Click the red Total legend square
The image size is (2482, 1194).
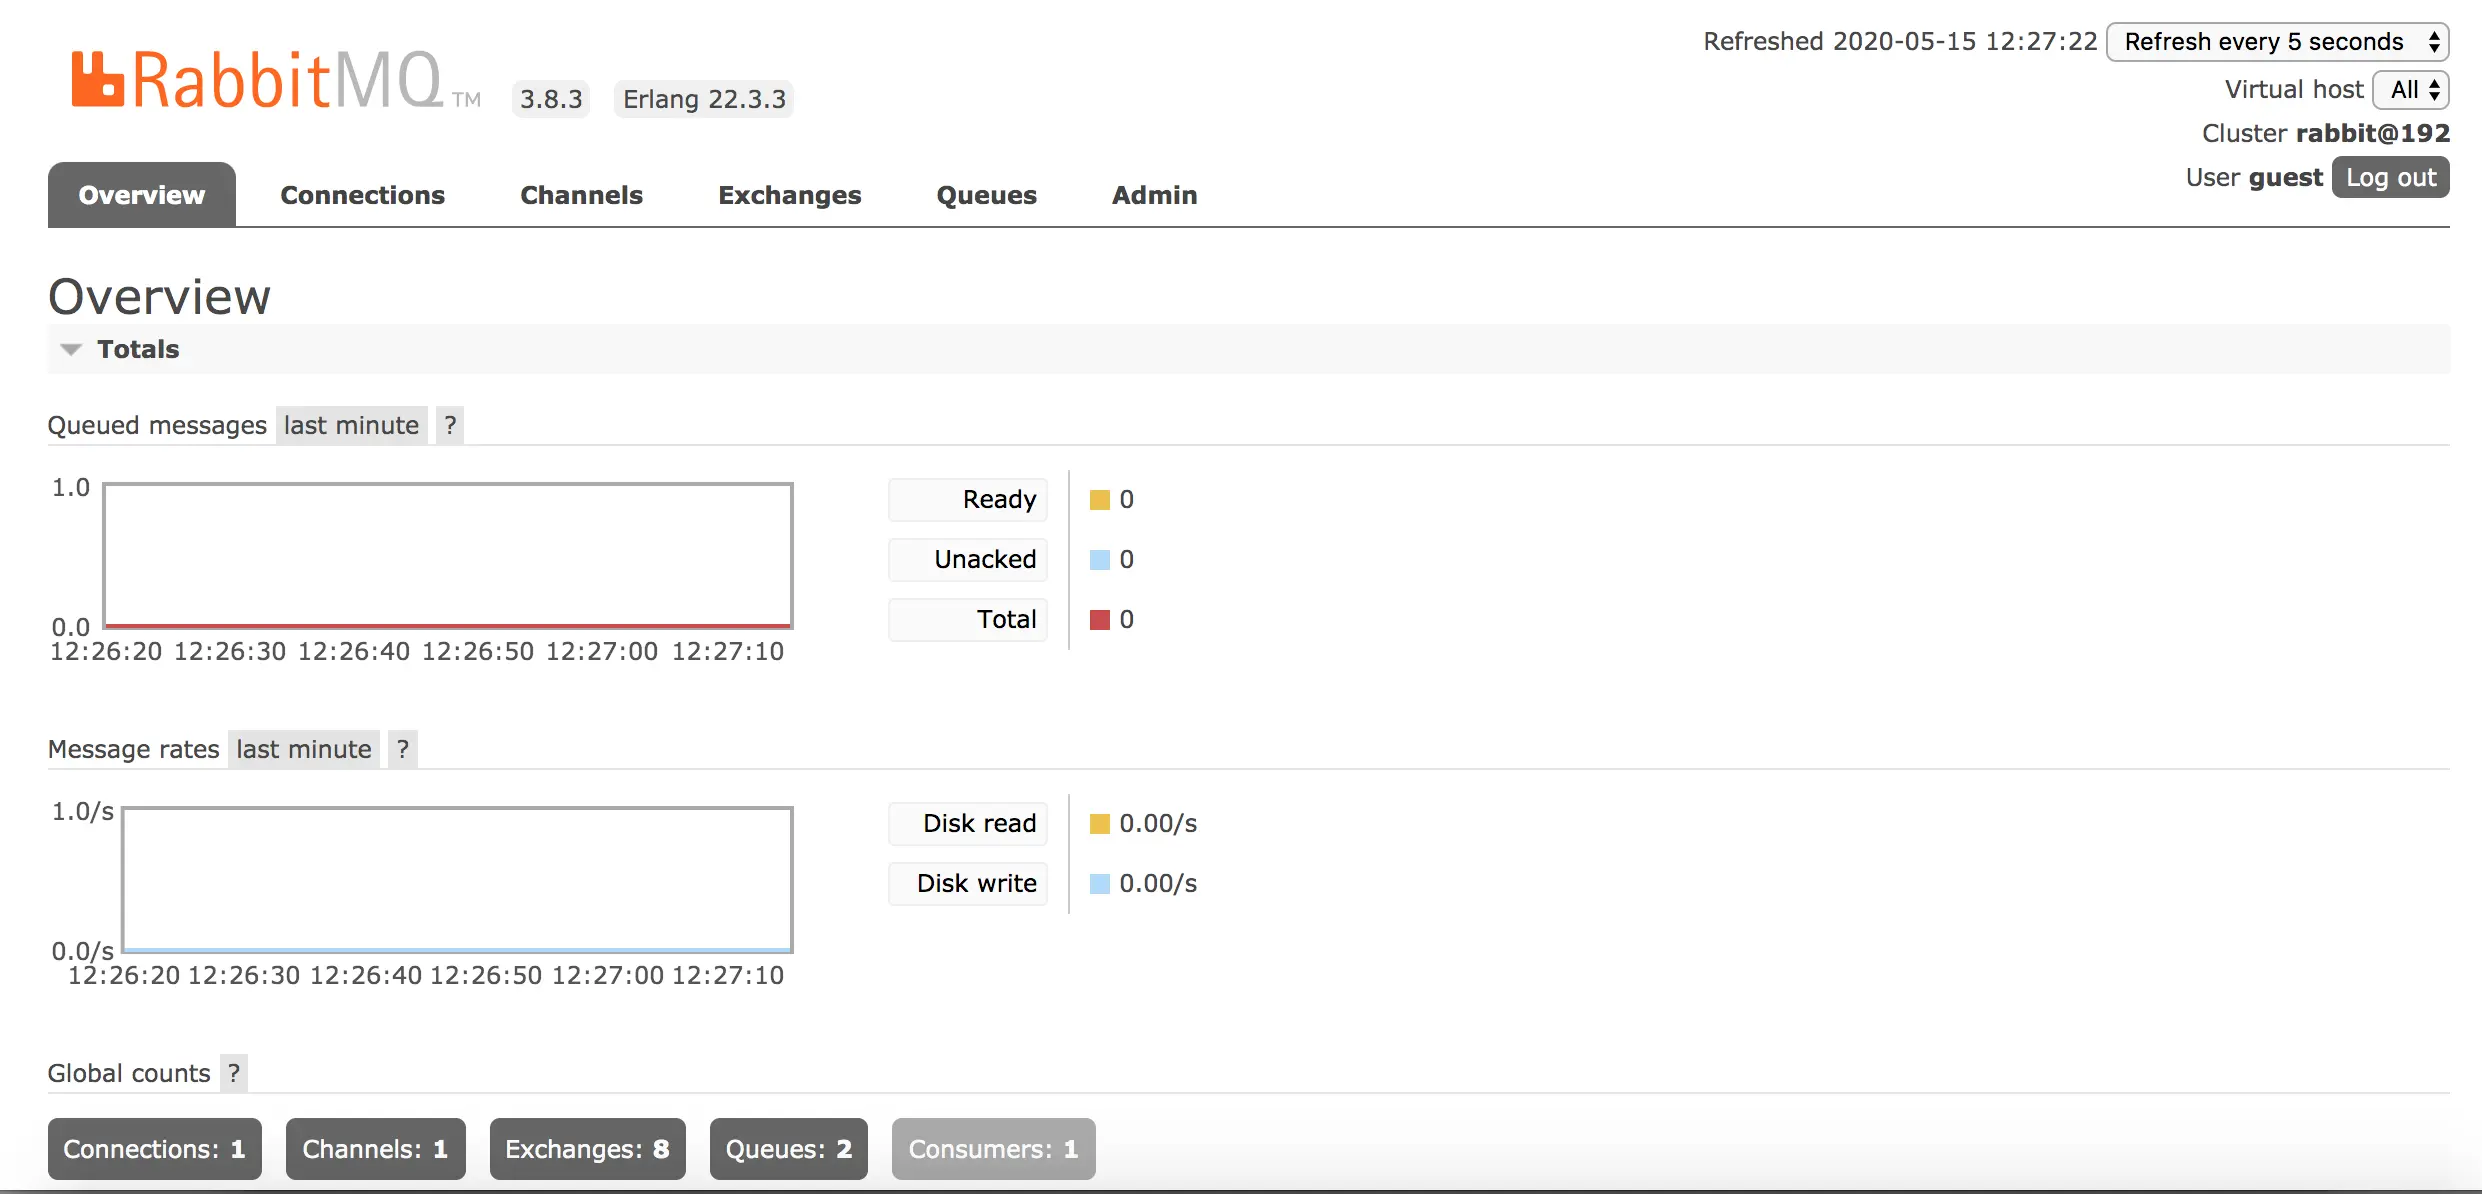click(1099, 620)
